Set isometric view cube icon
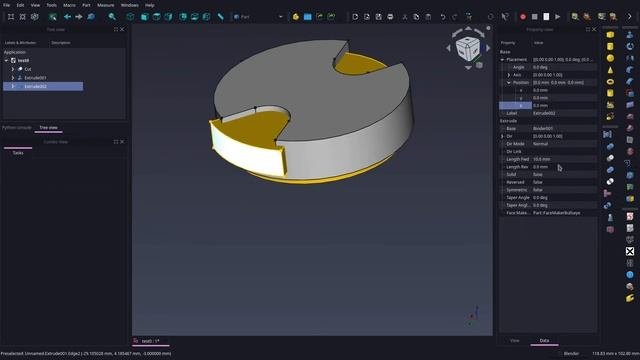Viewport: 640px width, 360px height. click(130, 17)
